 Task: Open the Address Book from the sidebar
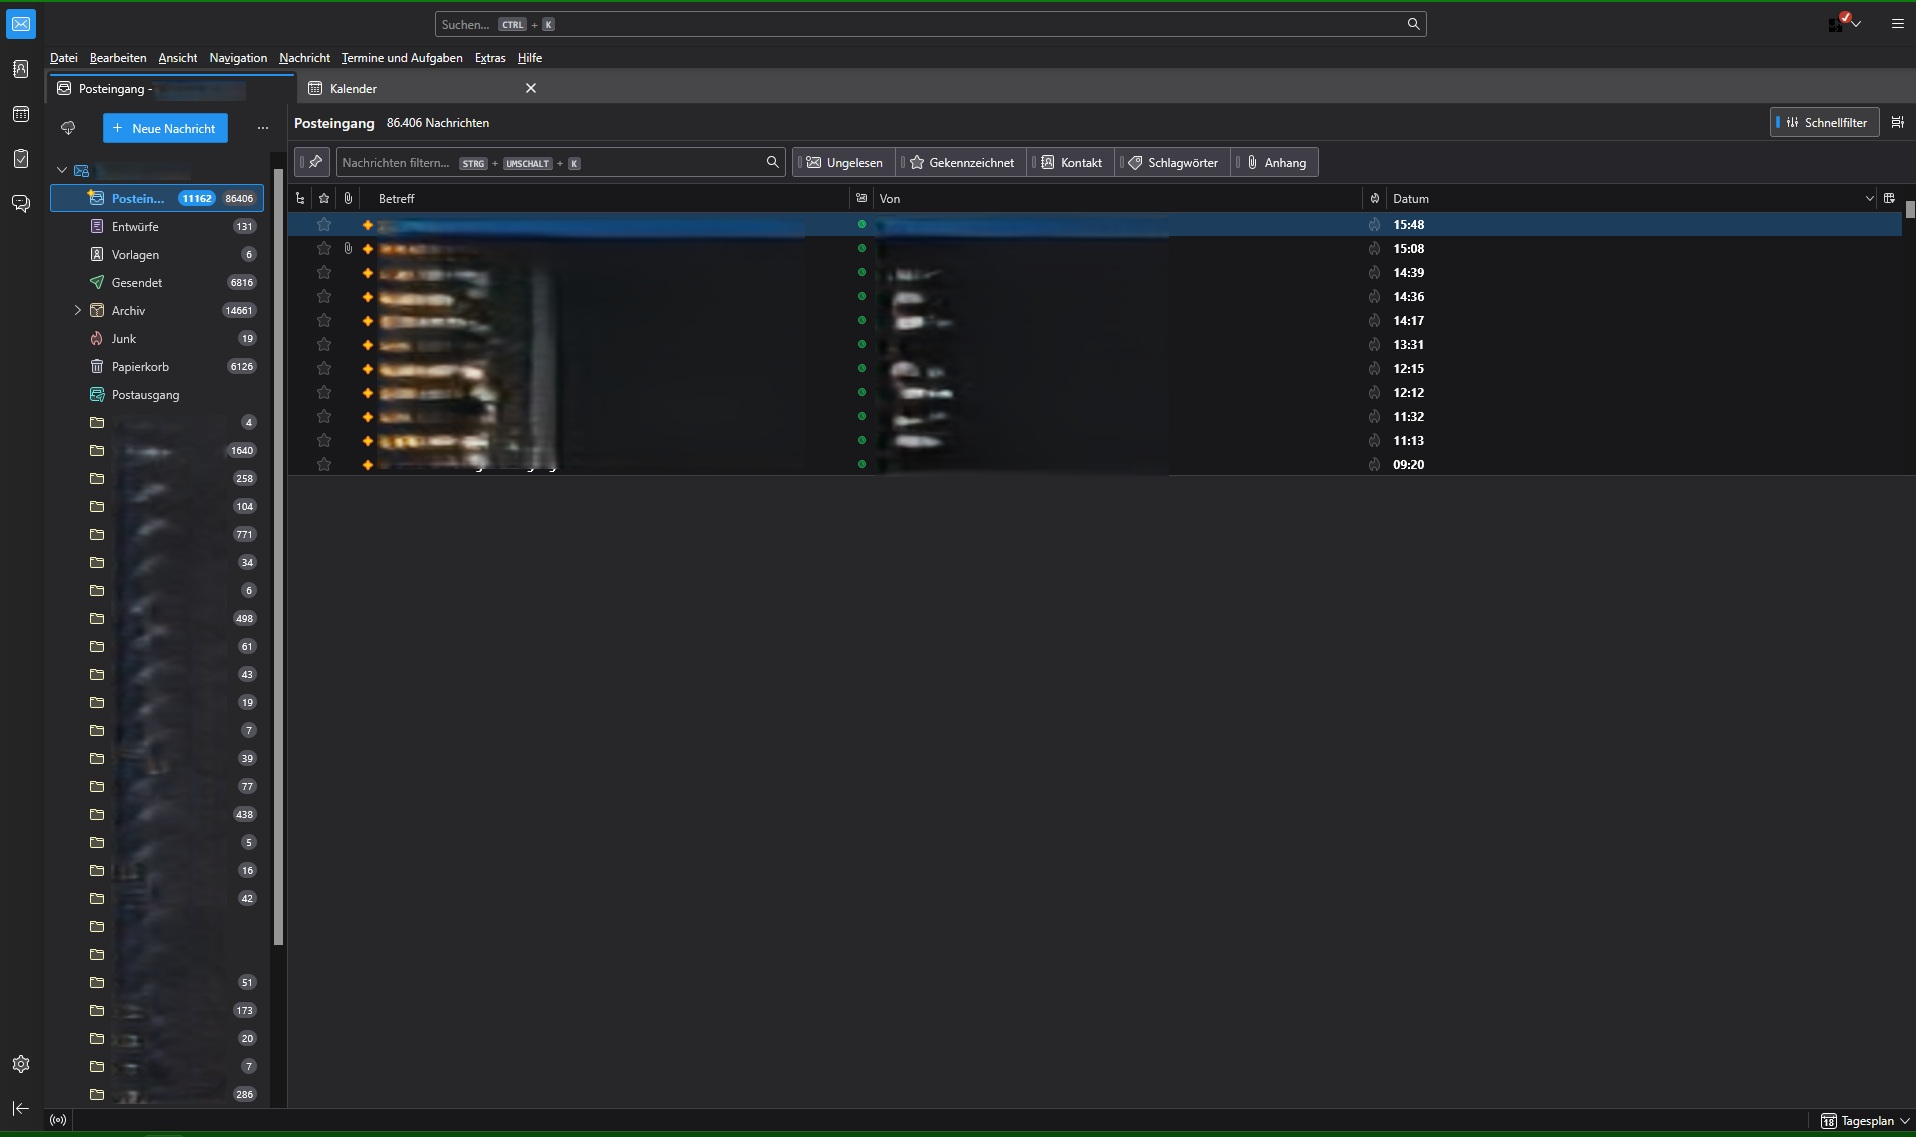[x=21, y=69]
